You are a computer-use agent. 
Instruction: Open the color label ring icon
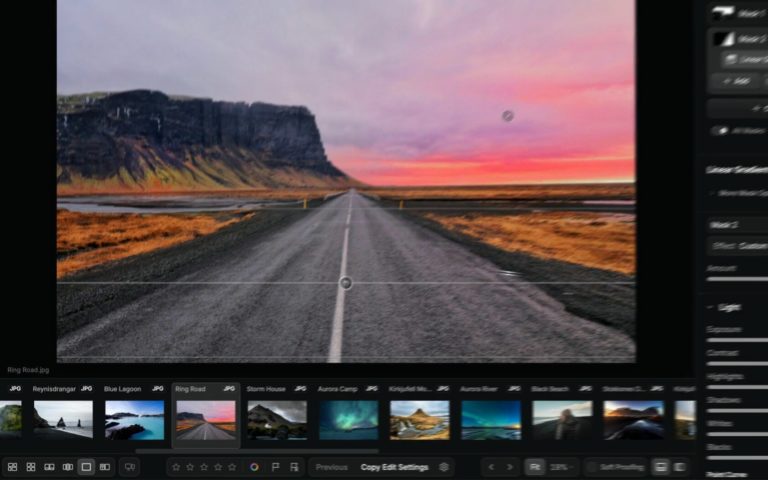[x=254, y=467]
